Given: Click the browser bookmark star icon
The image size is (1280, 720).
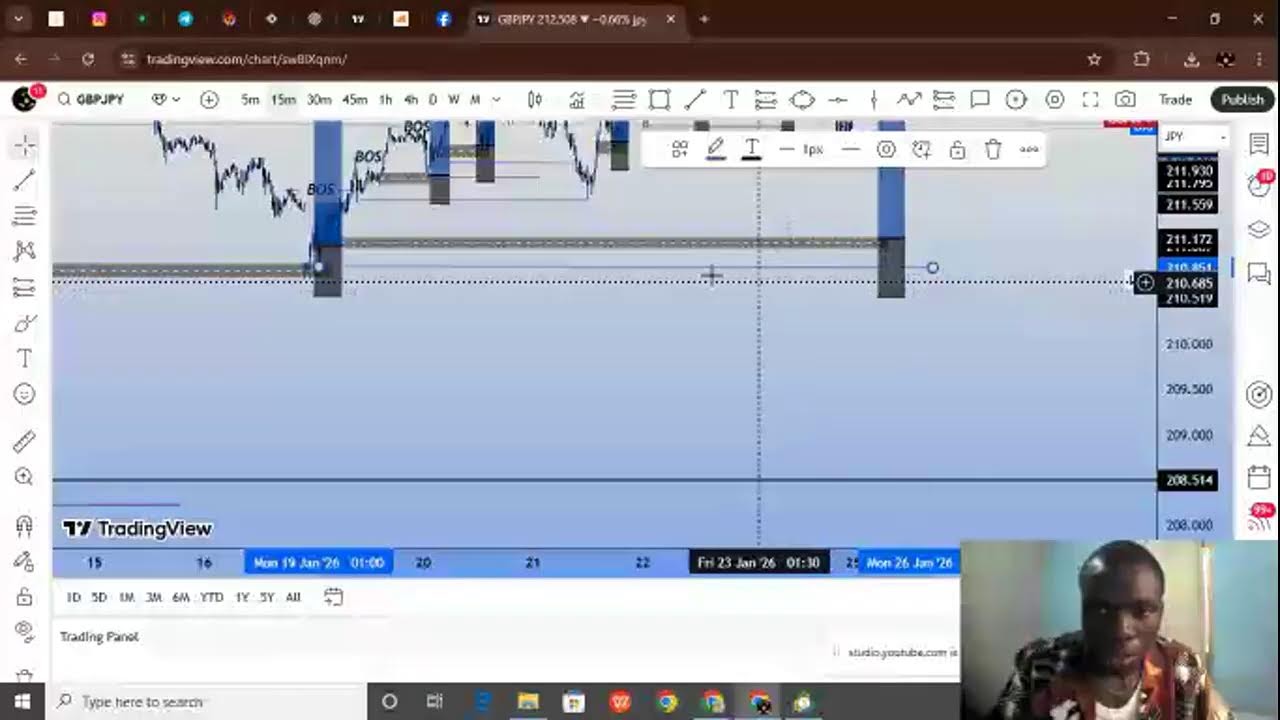Looking at the screenshot, I should point(1094,59).
